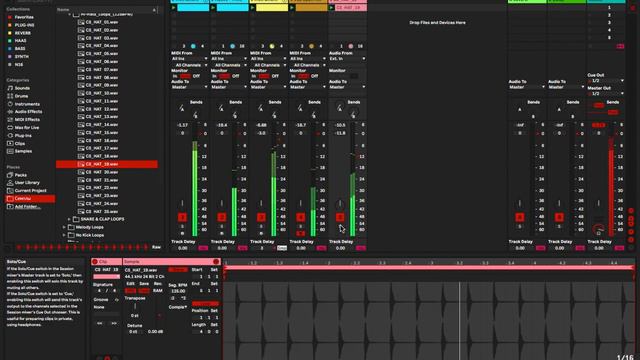
Task: Click nudge clip backward button
Action: click(100, 323)
